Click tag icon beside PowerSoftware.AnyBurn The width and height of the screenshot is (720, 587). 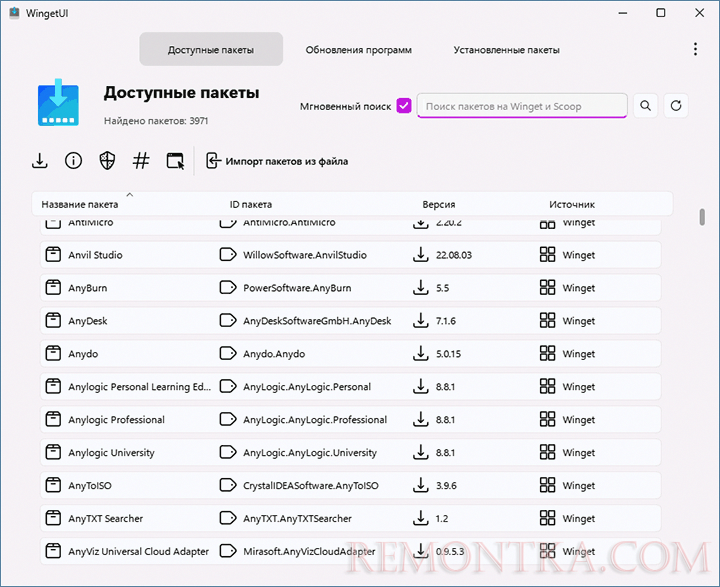point(228,288)
